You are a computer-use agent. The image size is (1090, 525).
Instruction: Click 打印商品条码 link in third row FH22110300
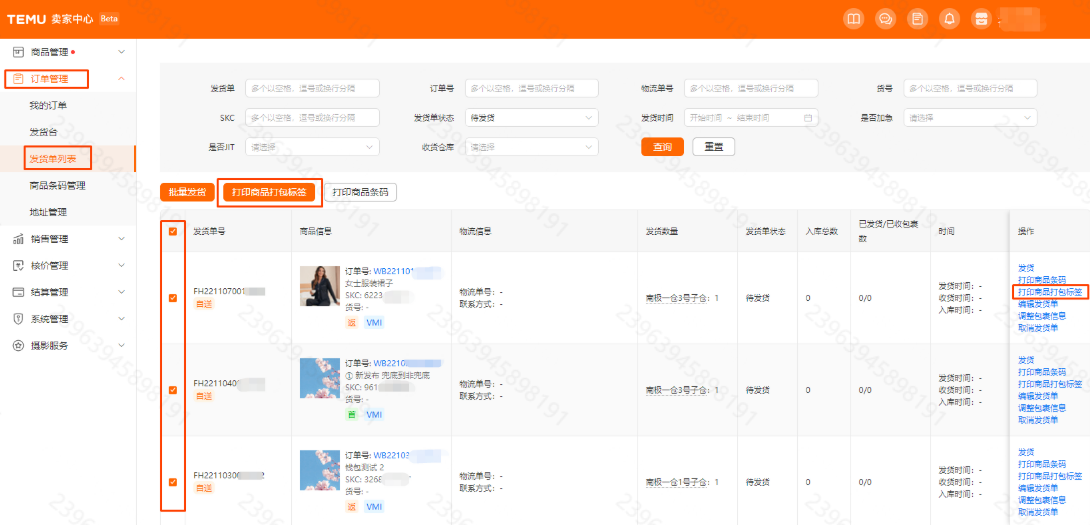tap(1041, 464)
